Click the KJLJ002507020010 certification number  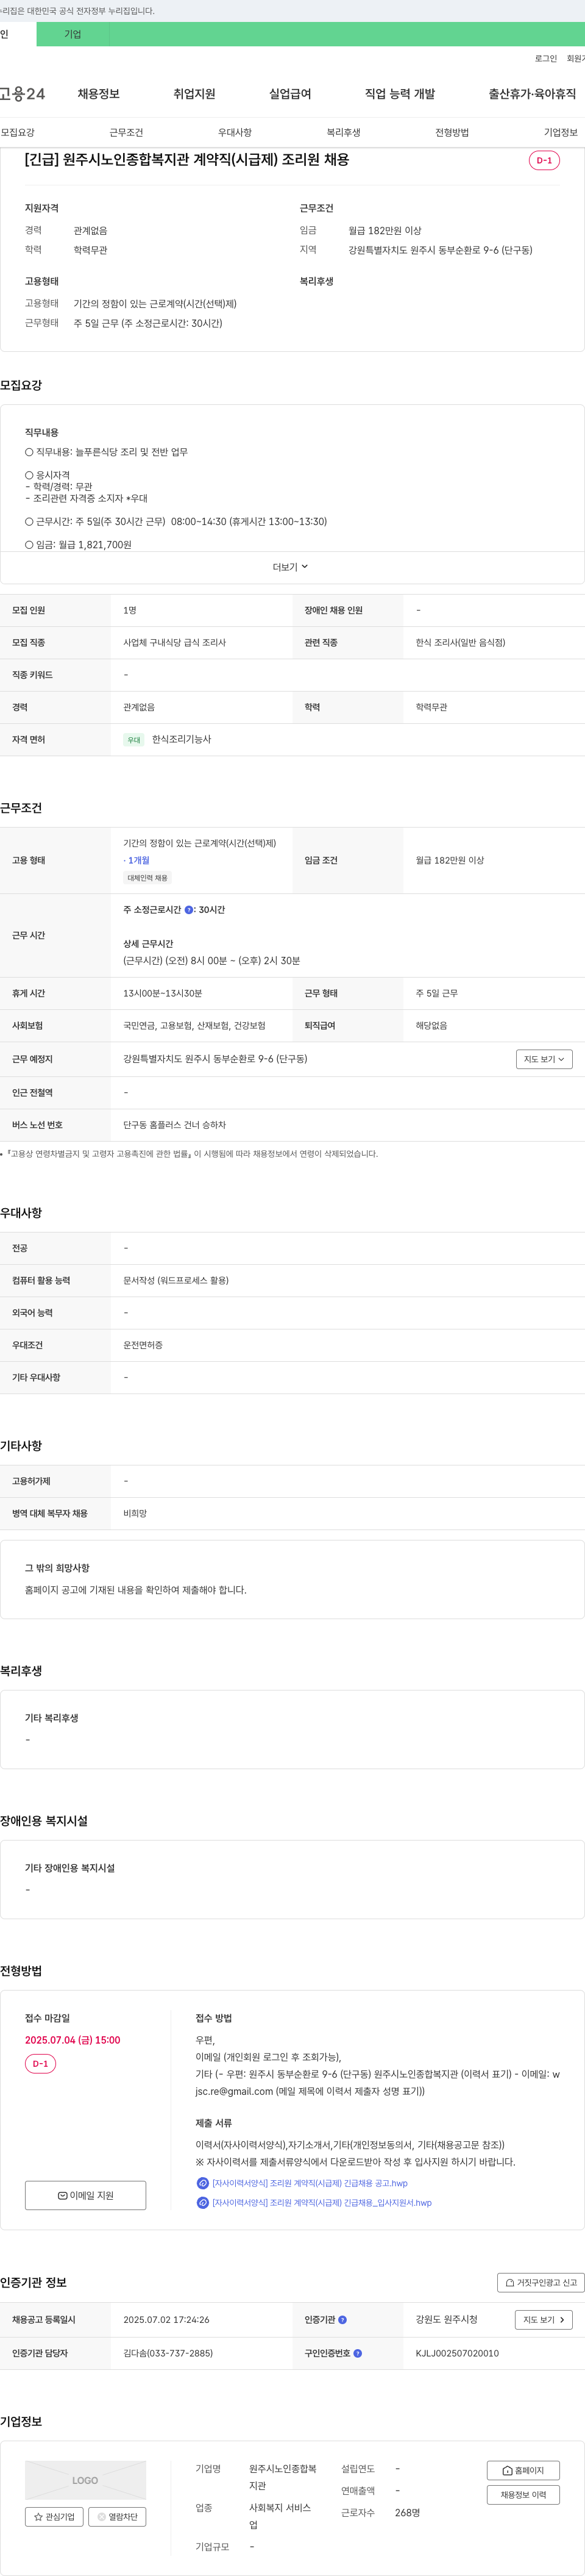(x=457, y=2353)
